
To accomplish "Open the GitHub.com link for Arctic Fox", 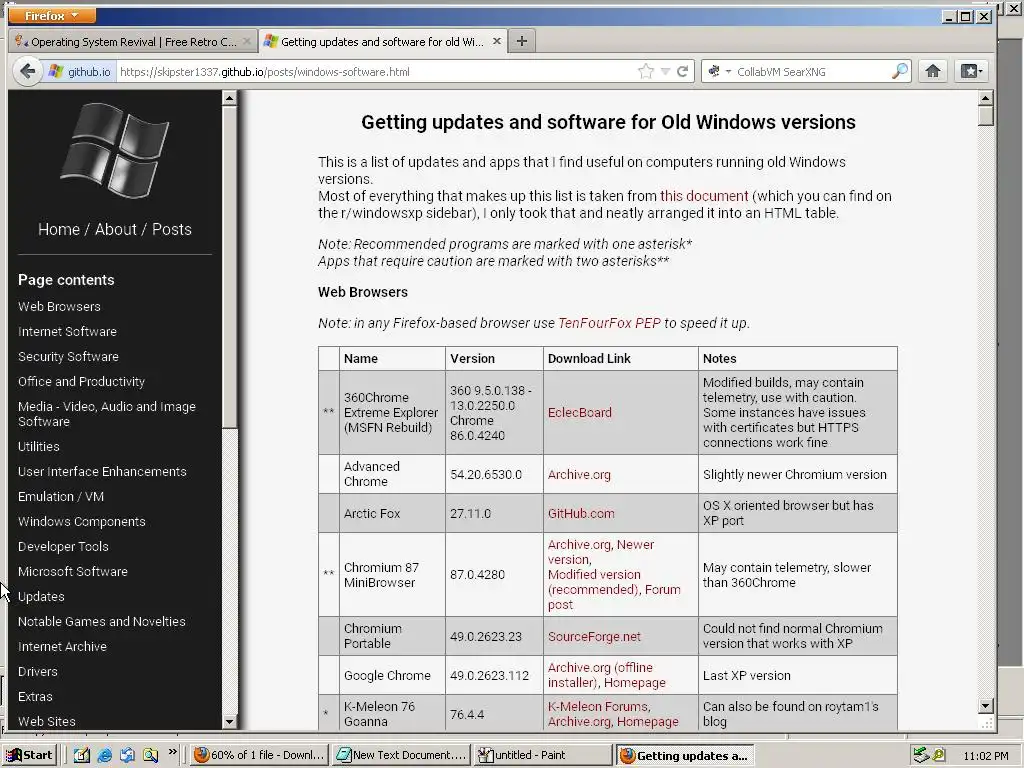I will (x=581, y=513).
